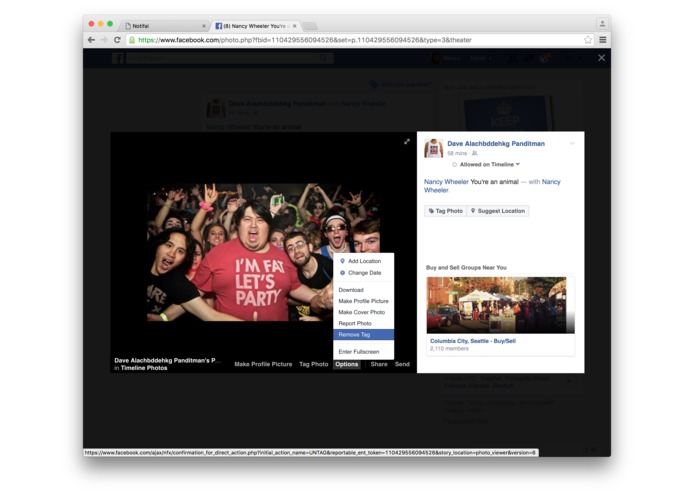Open Timeline Photos album link

tap(144, 368)
